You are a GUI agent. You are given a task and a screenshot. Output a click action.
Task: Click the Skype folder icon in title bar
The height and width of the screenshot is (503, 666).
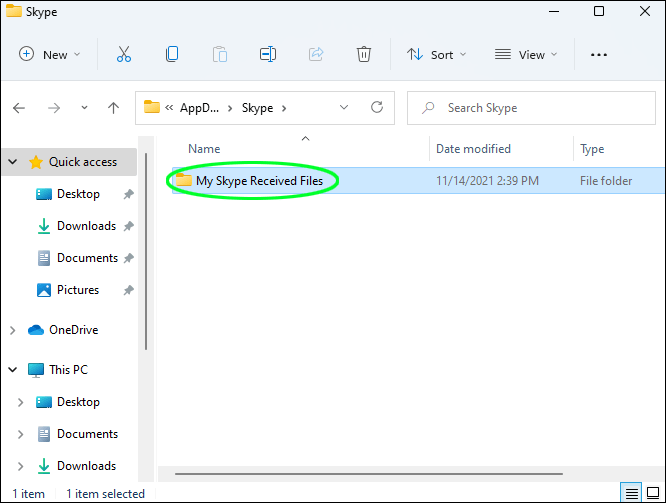click(x=14, y=11)
